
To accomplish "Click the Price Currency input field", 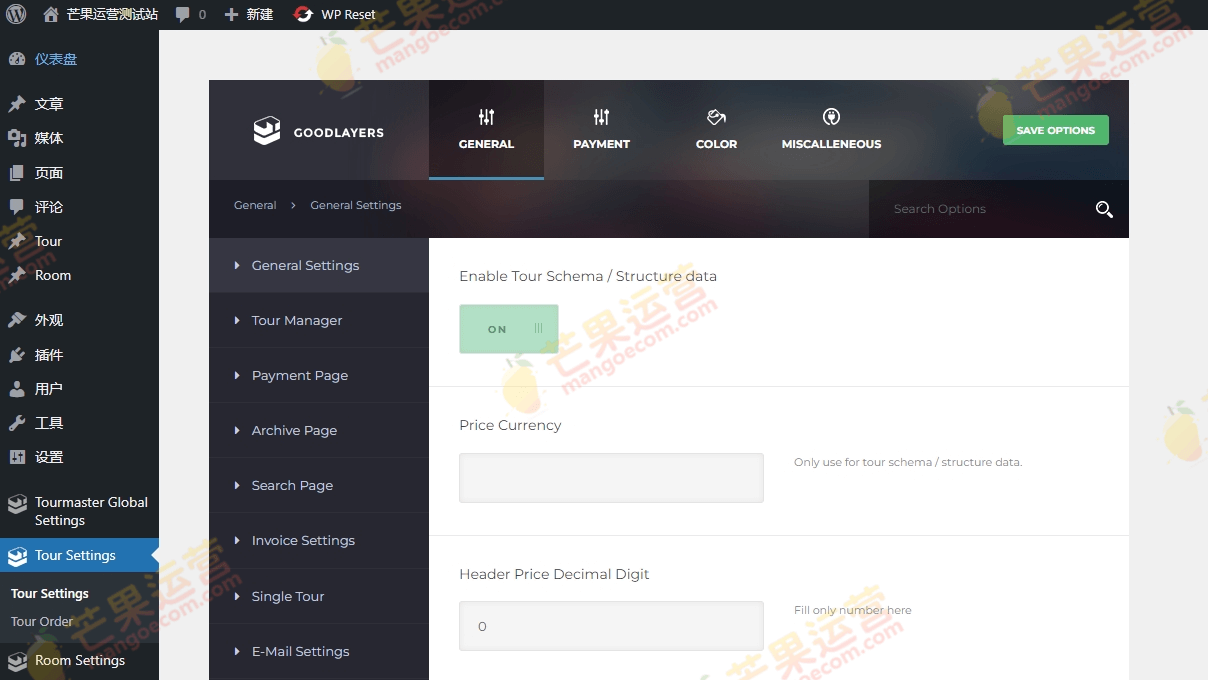I will tap(611, 477).
